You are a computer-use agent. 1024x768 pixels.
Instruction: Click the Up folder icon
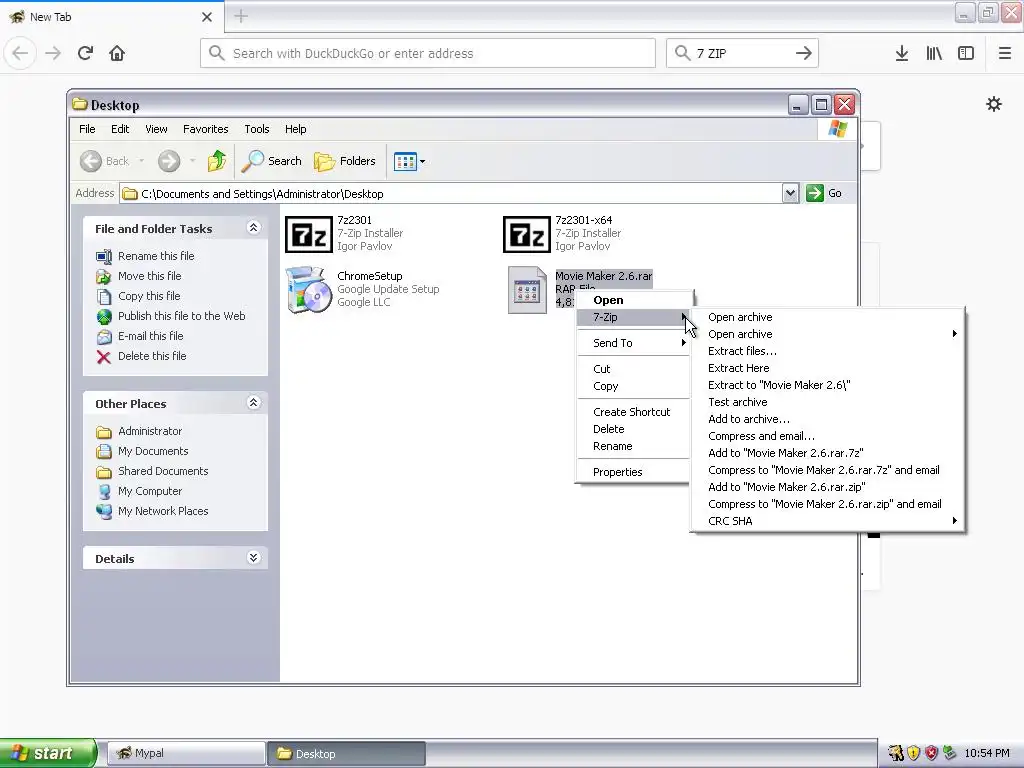coord(217,161)
